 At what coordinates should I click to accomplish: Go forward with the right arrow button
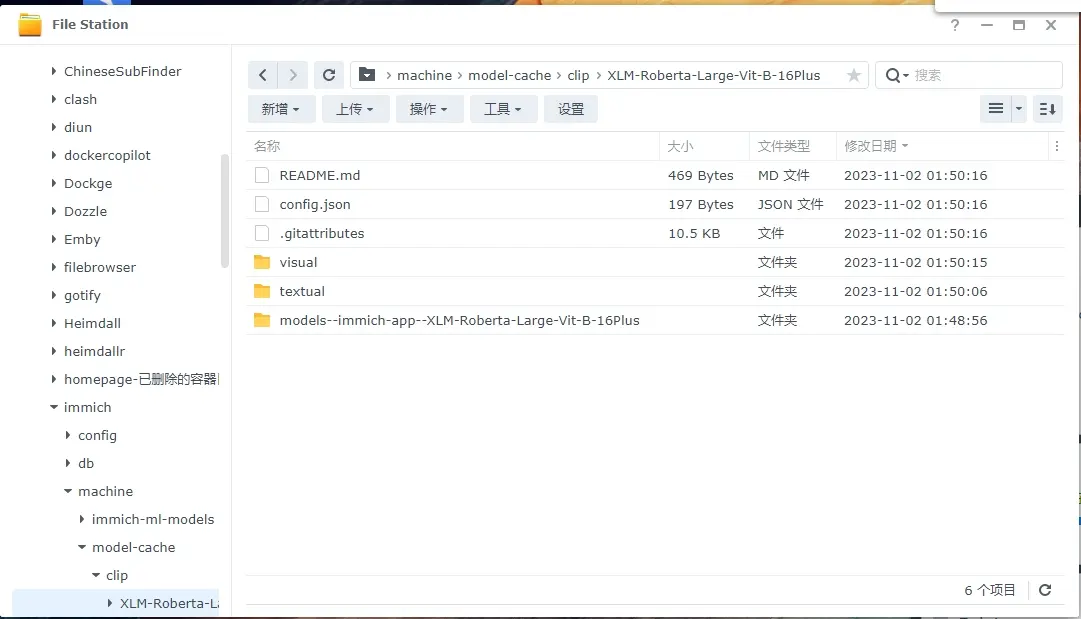click(x=293, y=75)
